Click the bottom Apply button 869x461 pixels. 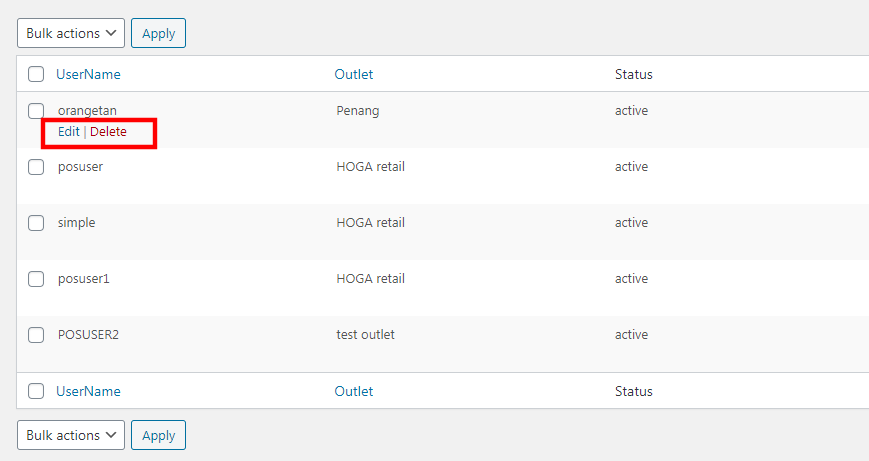coord(159,435)
